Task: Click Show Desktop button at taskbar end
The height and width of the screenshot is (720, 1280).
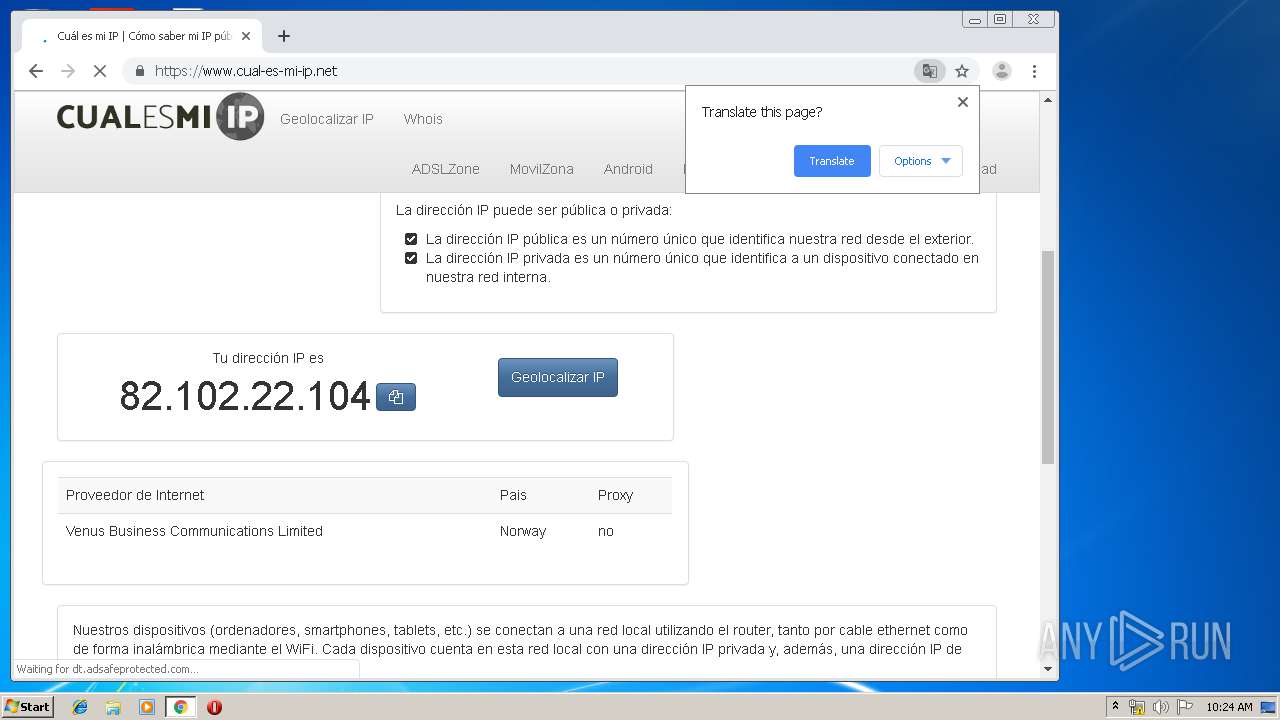Action: tap(1269, 707)
